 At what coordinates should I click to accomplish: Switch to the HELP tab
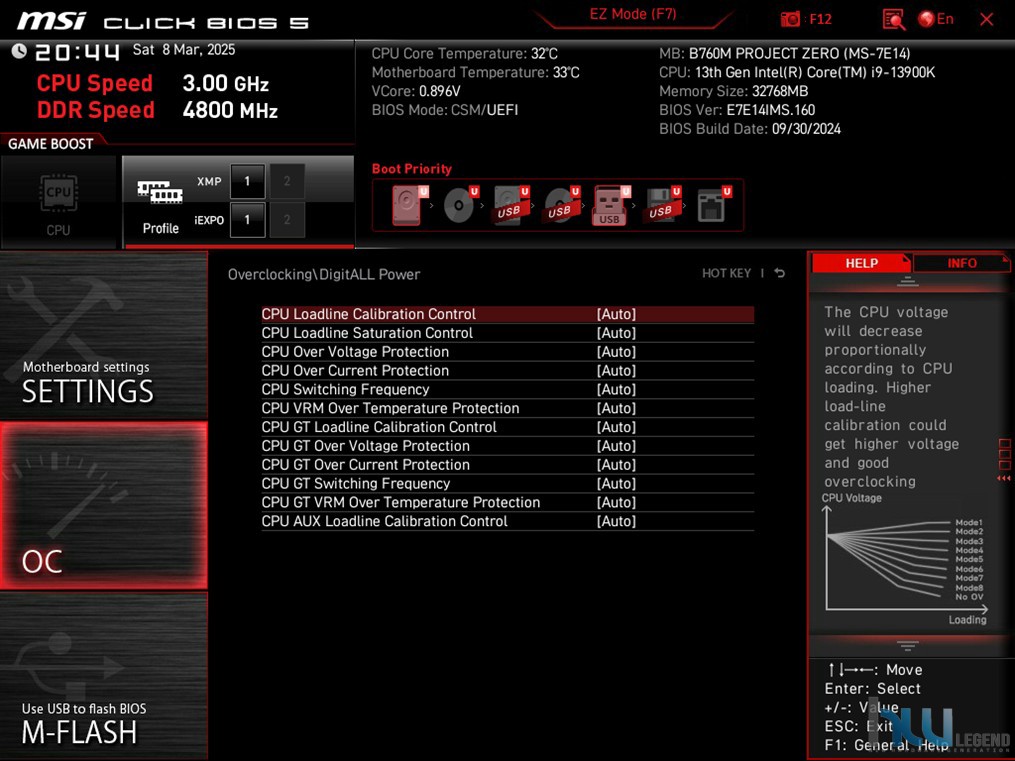[x=861, y=263]
